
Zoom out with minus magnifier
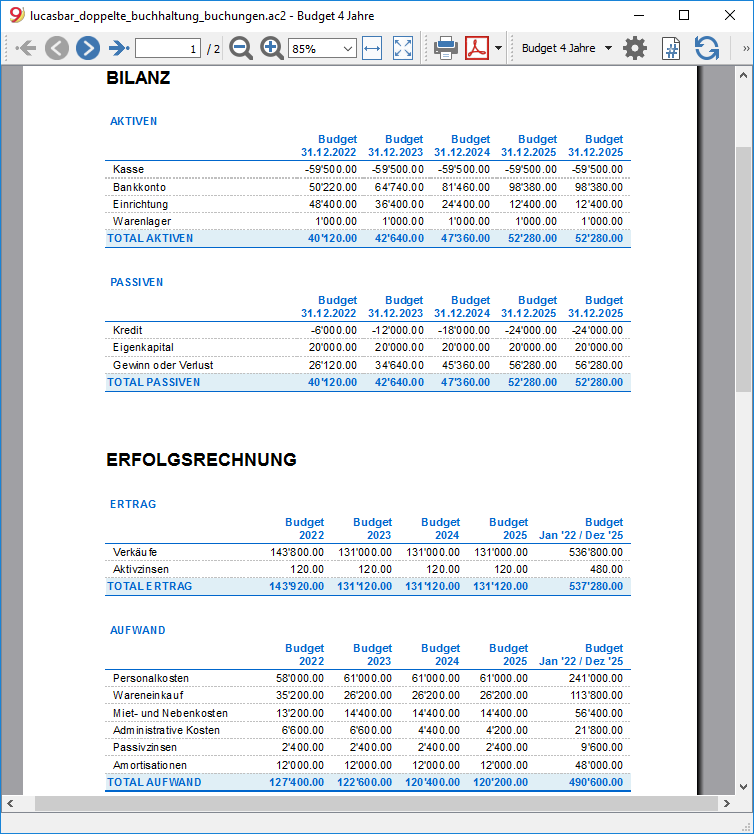click(241, 48)
